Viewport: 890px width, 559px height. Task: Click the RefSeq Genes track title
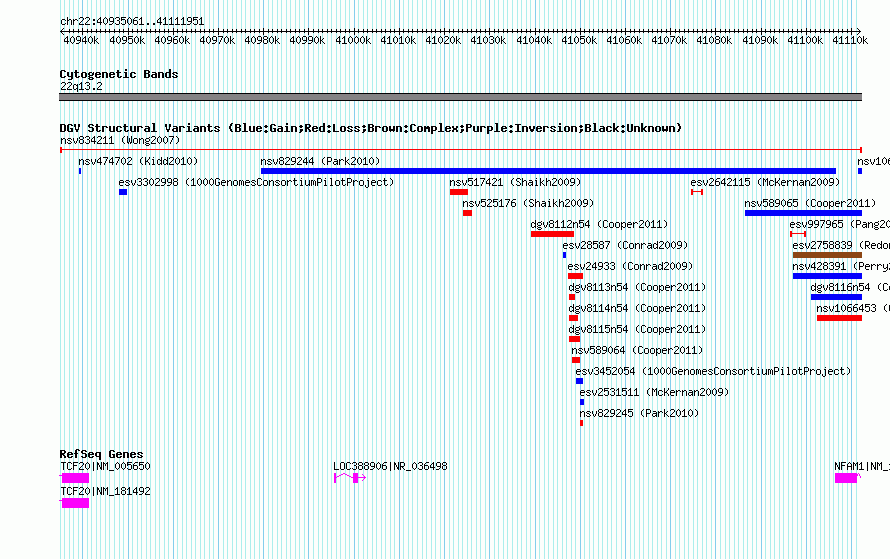tap(101, 454)
